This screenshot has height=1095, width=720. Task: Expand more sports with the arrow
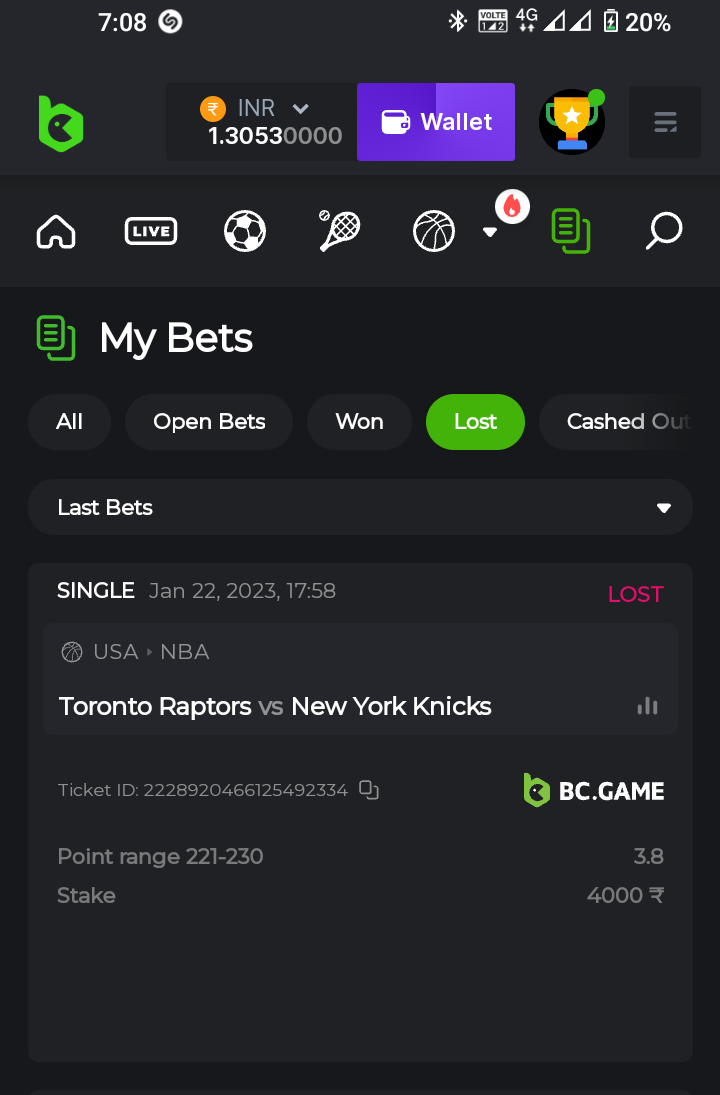pyautogui.click(x=490, y=232)
